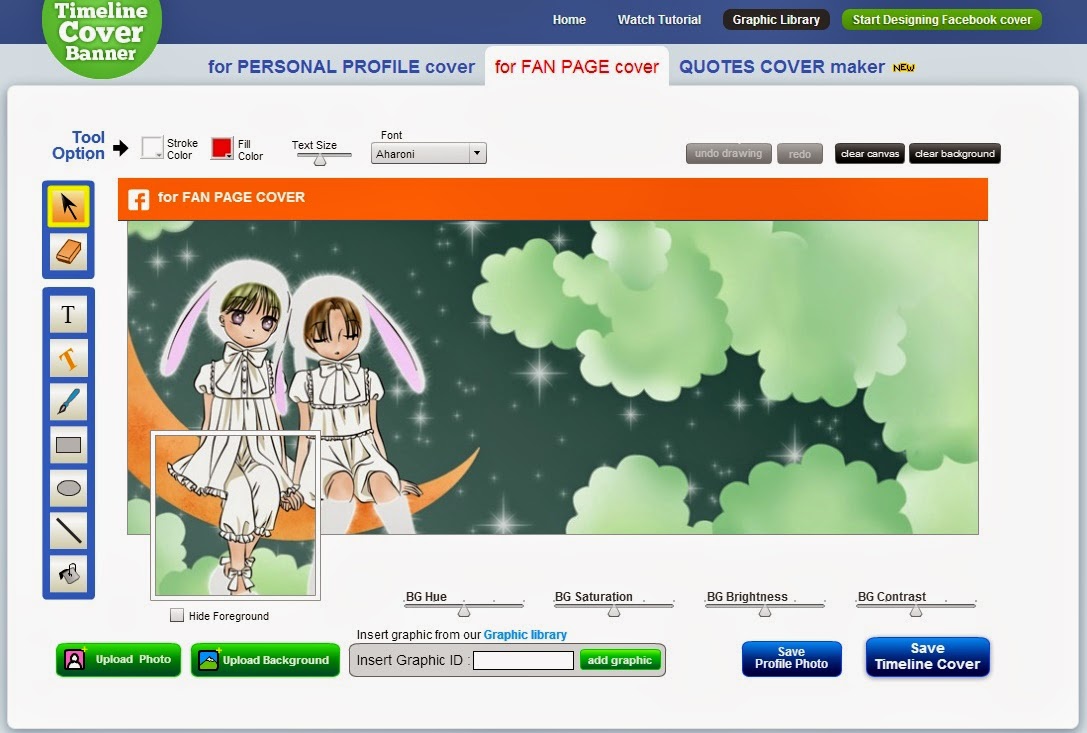The height and width of the screenshot is (733, 1087).
Task: Open the Home menu item
Action: click(x=569, y=19)
